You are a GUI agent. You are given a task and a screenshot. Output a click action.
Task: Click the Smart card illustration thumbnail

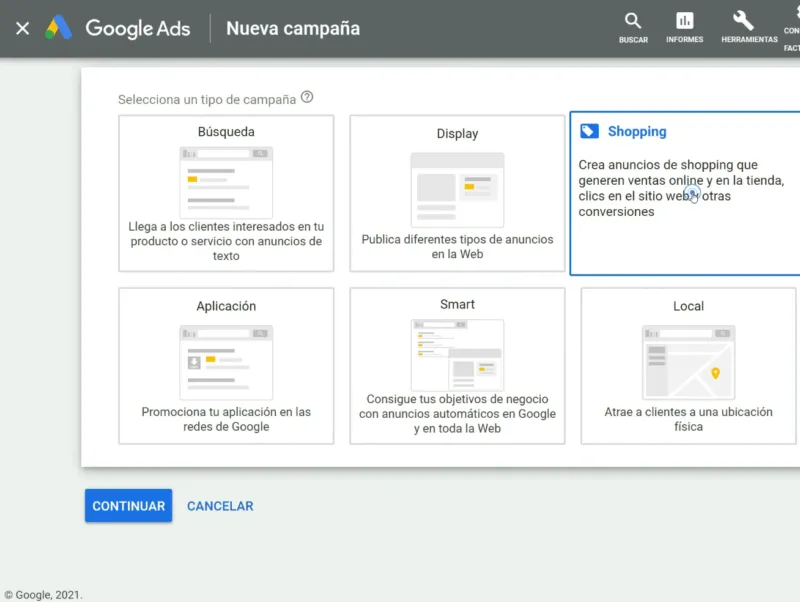pyautogui.click(x=457, y=355)
